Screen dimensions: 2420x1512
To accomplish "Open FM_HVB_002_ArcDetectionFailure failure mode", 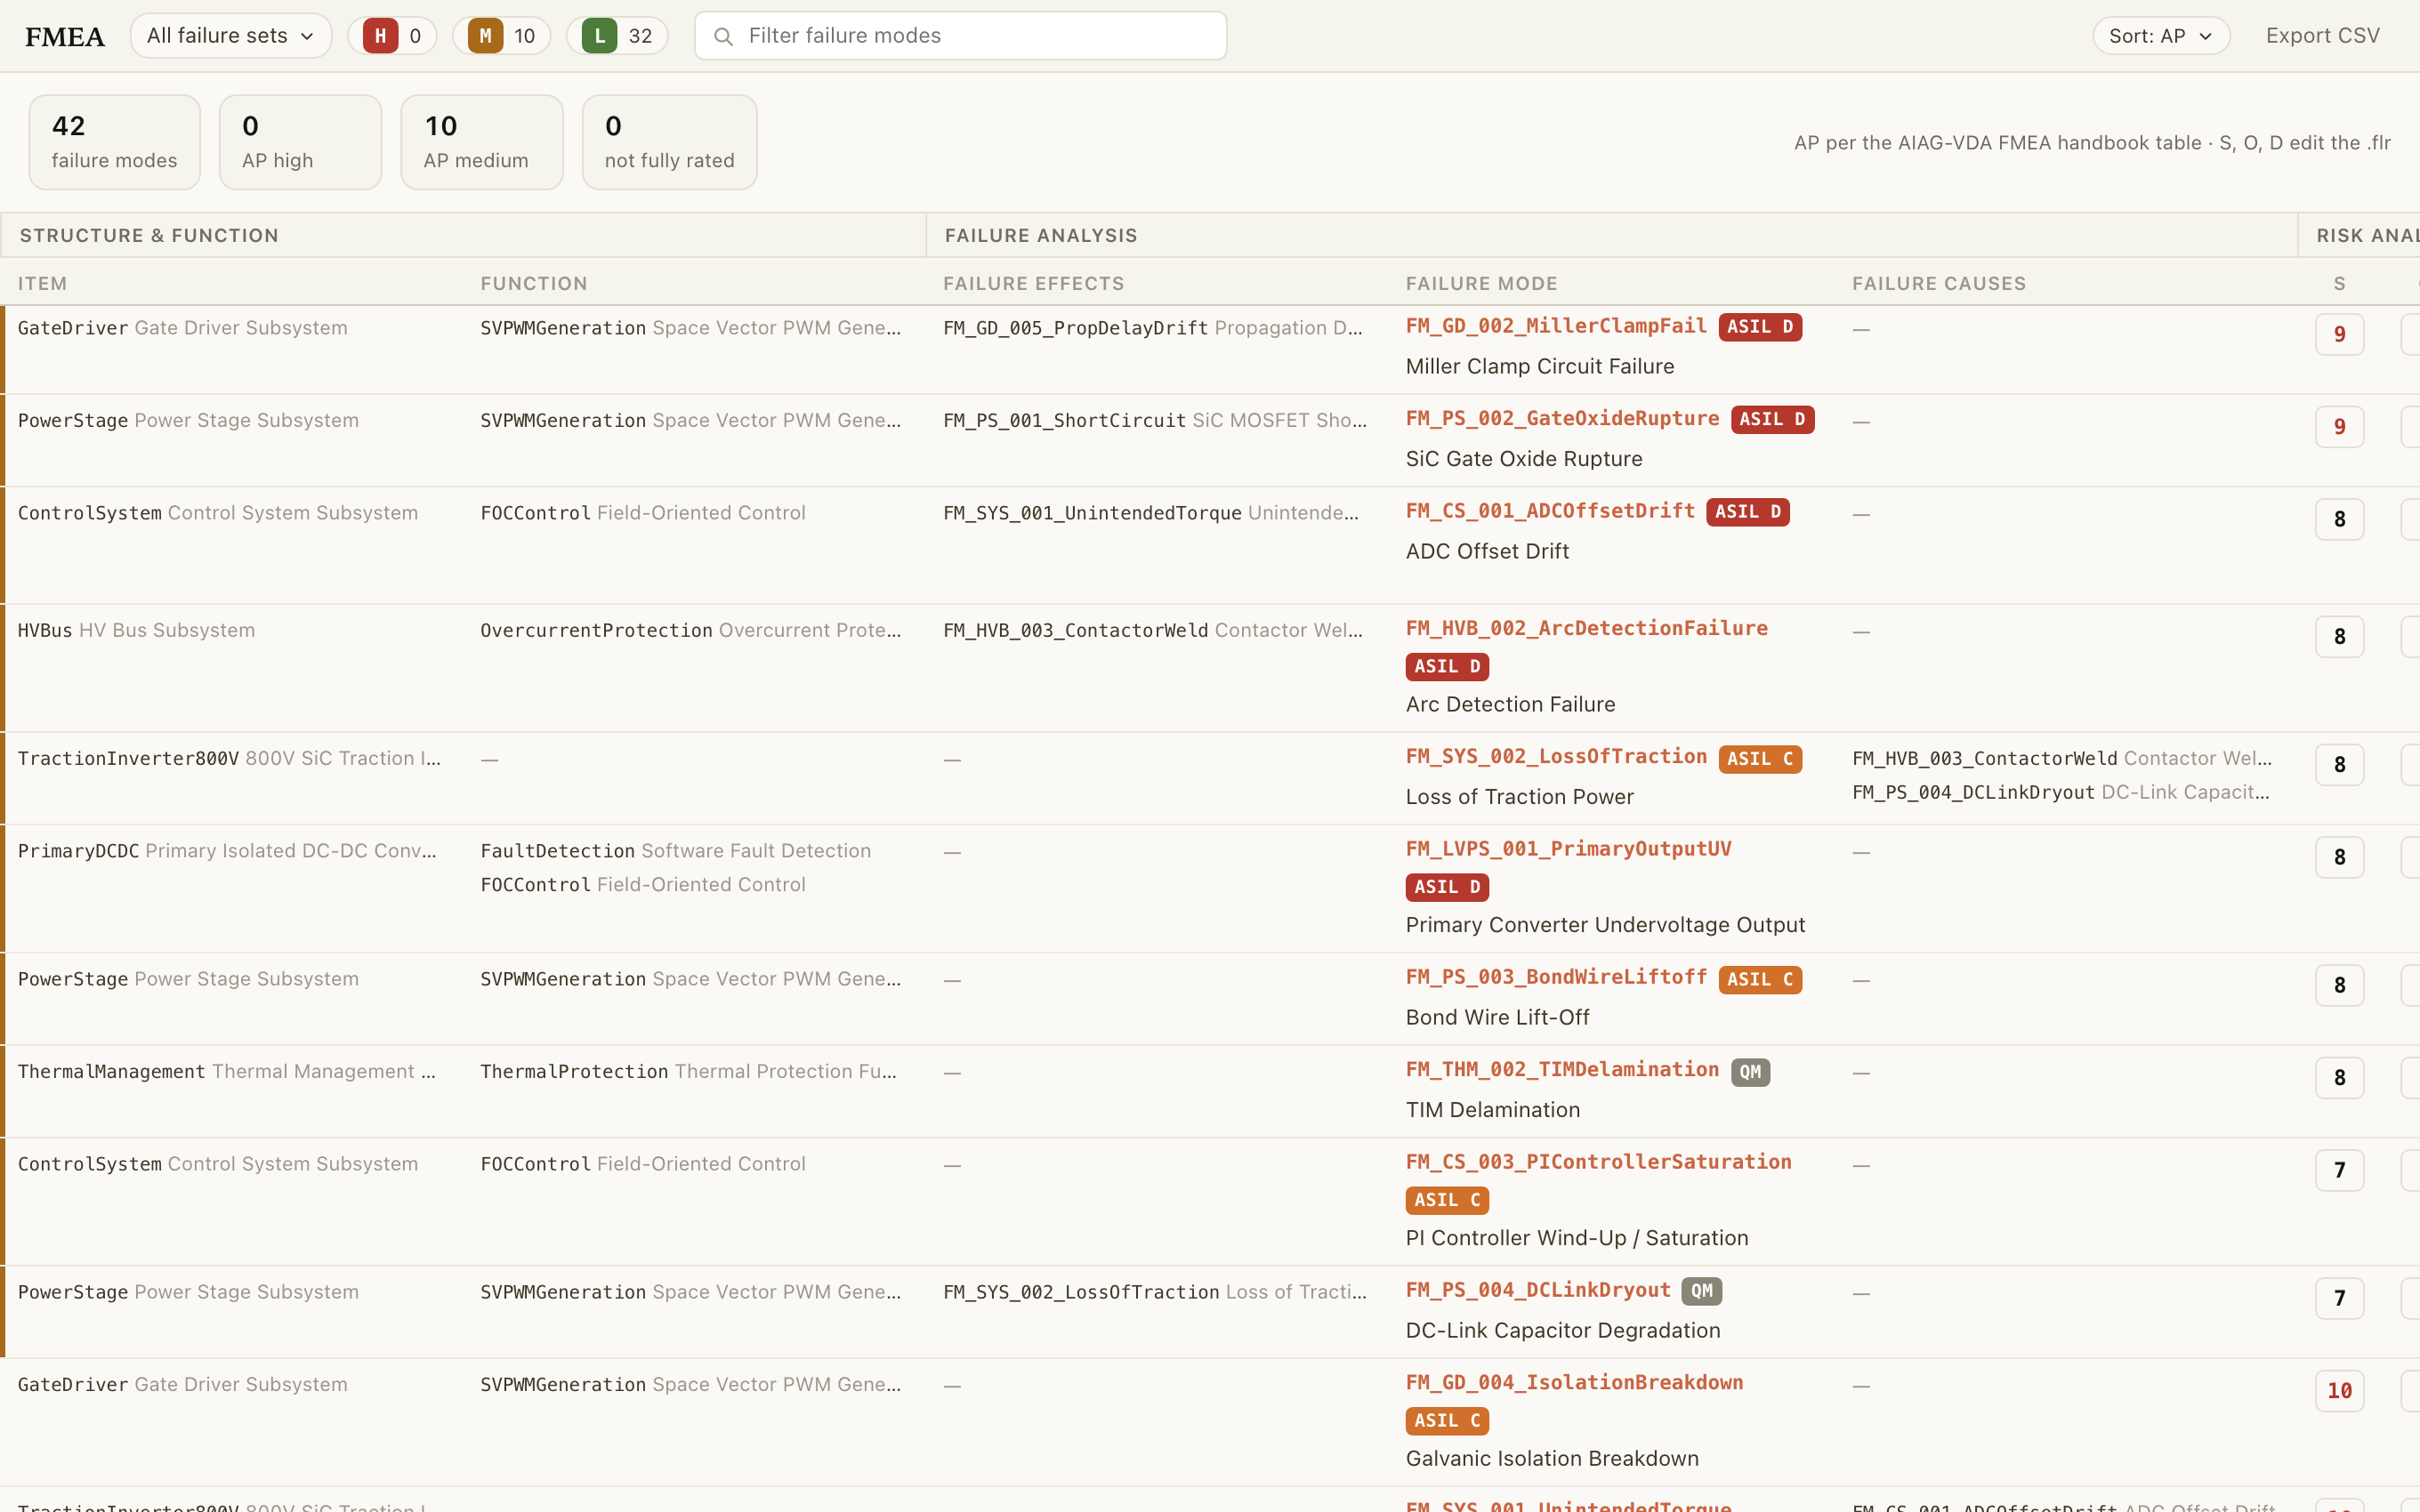I will [x=1586, y=628].
